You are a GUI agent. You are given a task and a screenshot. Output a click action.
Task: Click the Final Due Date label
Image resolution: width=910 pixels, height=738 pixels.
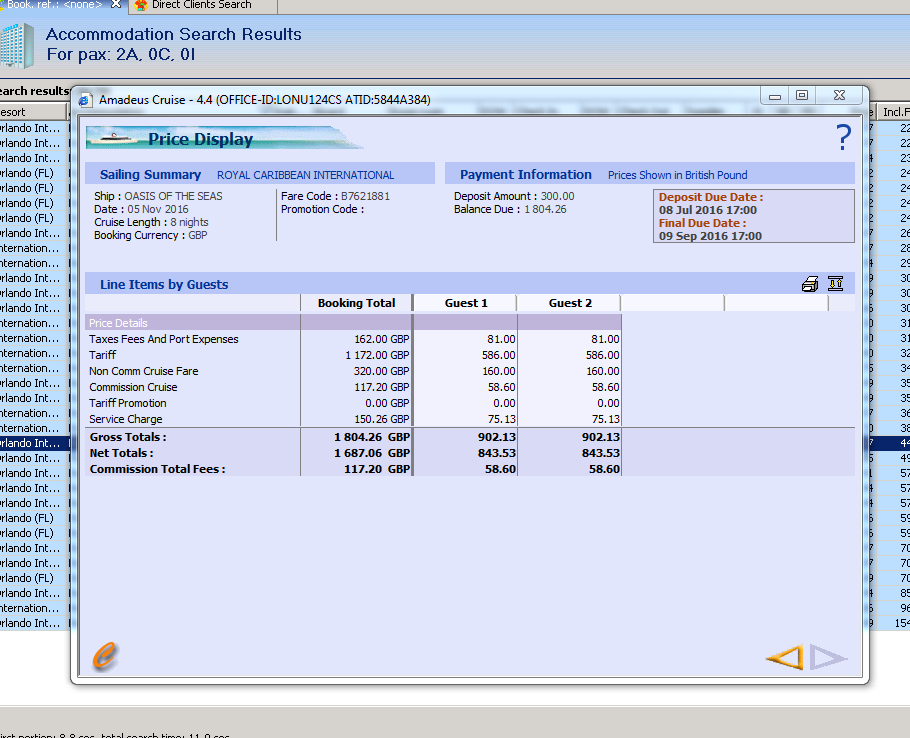[x=702, y=223]
